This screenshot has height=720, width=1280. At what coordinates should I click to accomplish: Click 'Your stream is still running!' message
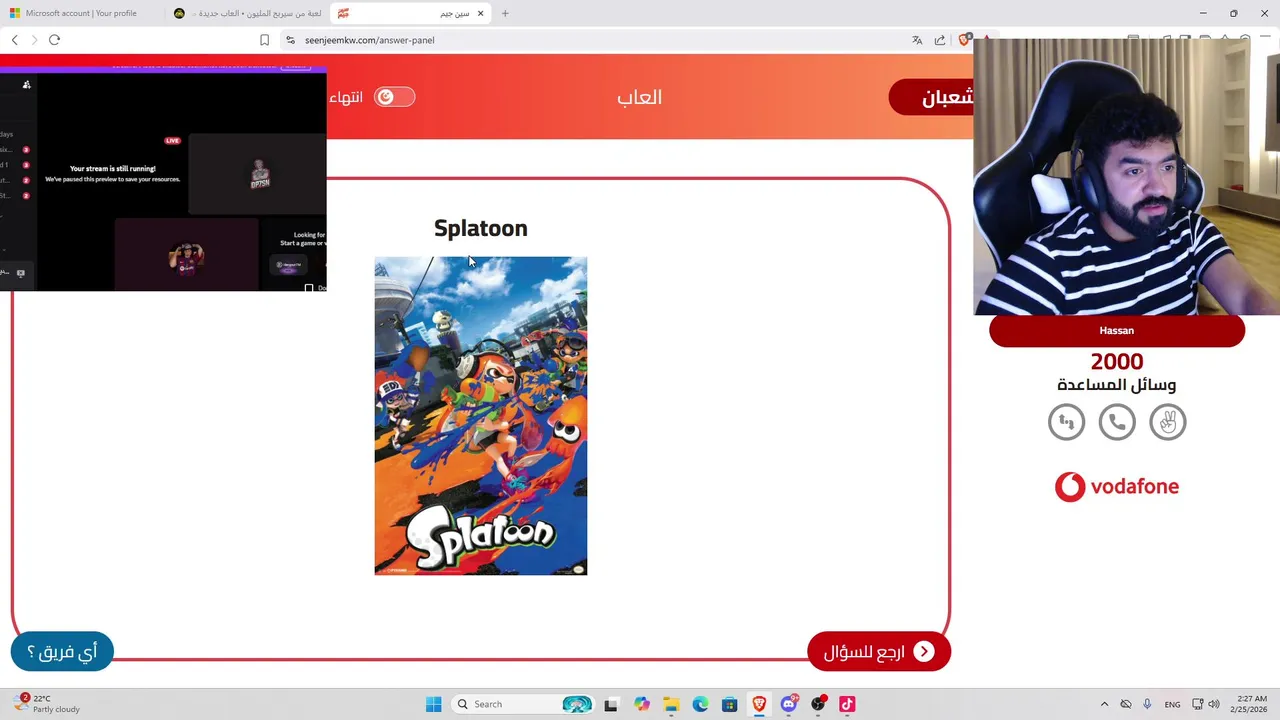click(x=112, y=169)
